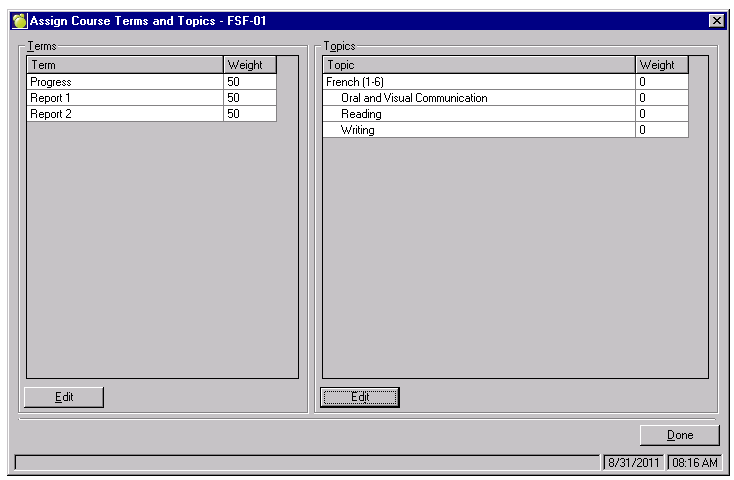
Task: Close the Assign Course Terms dialog
Action: pyautogui.click(x=715, y=20)
